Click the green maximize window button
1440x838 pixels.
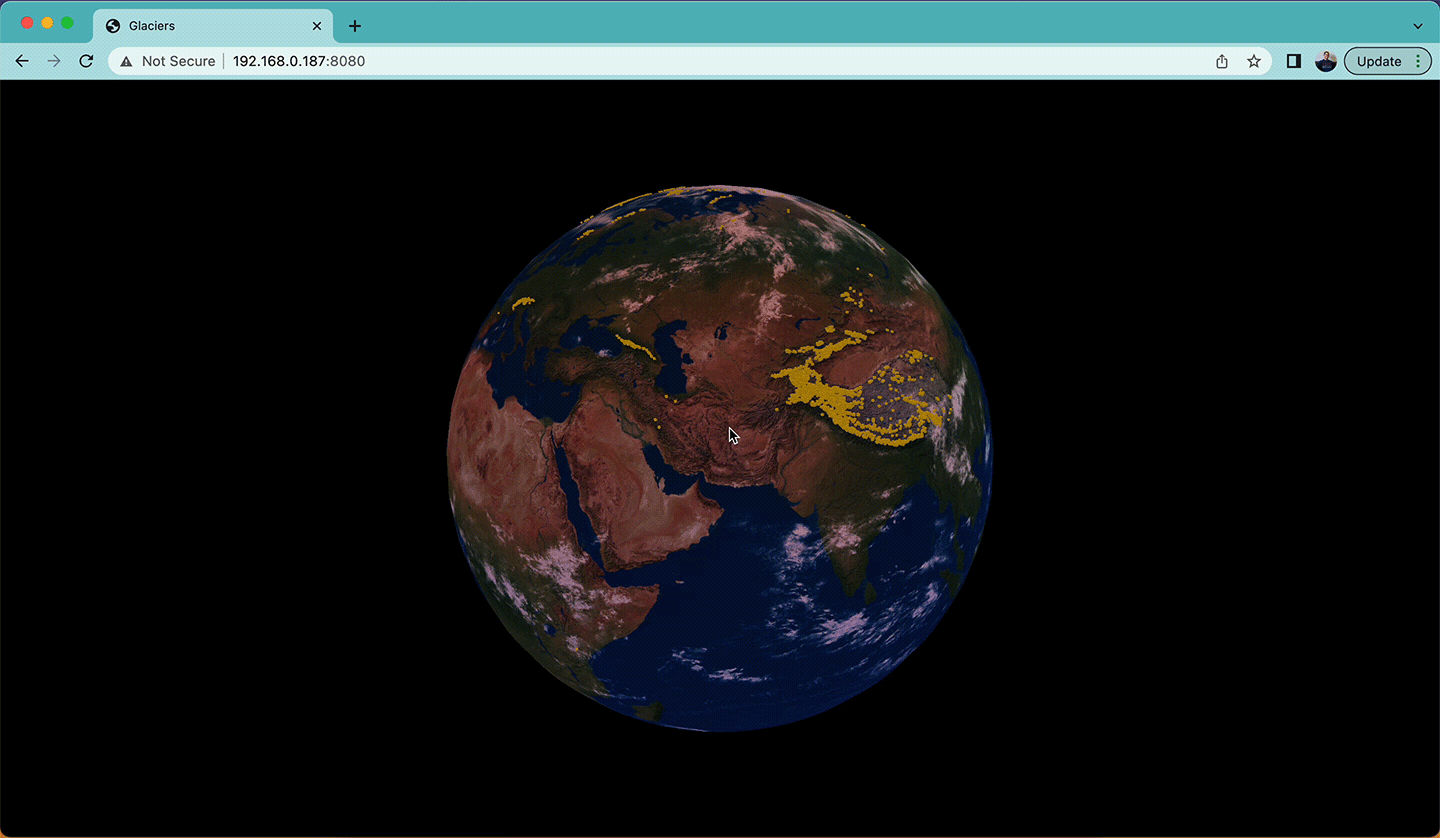coord(67,23)
